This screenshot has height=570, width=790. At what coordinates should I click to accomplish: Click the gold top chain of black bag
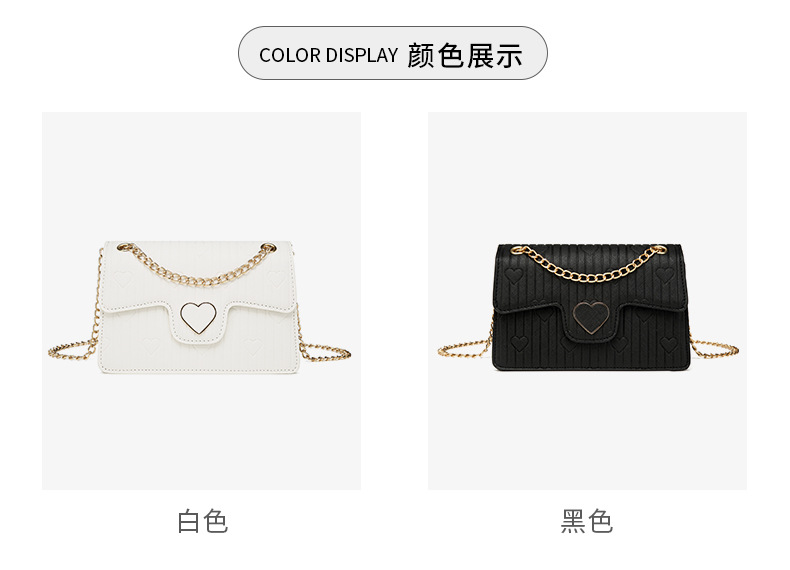pos(588,263)
